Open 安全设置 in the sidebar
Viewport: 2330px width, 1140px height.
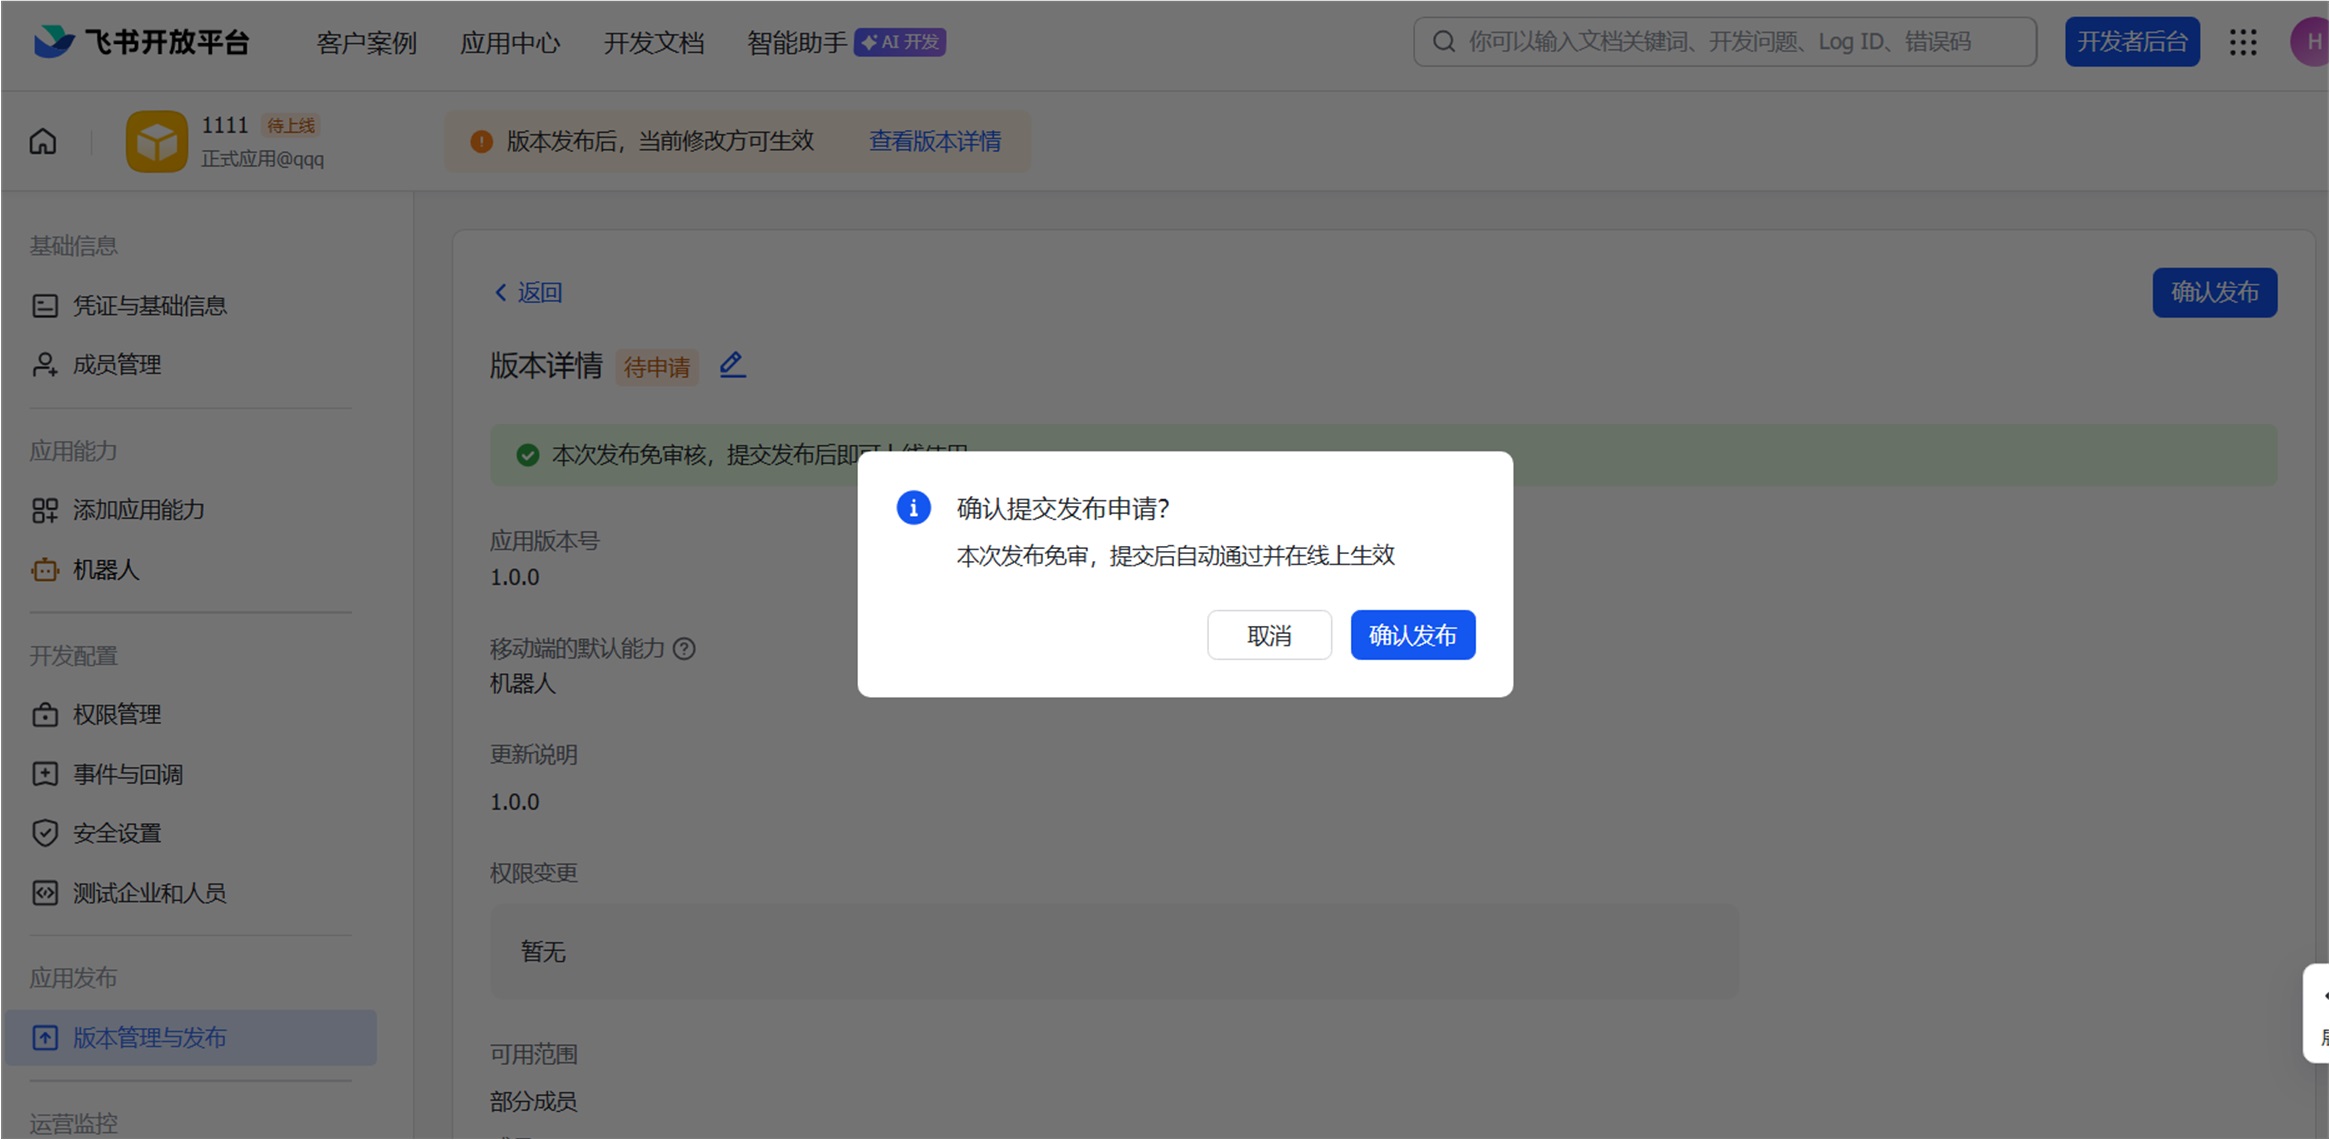(116, 833)
